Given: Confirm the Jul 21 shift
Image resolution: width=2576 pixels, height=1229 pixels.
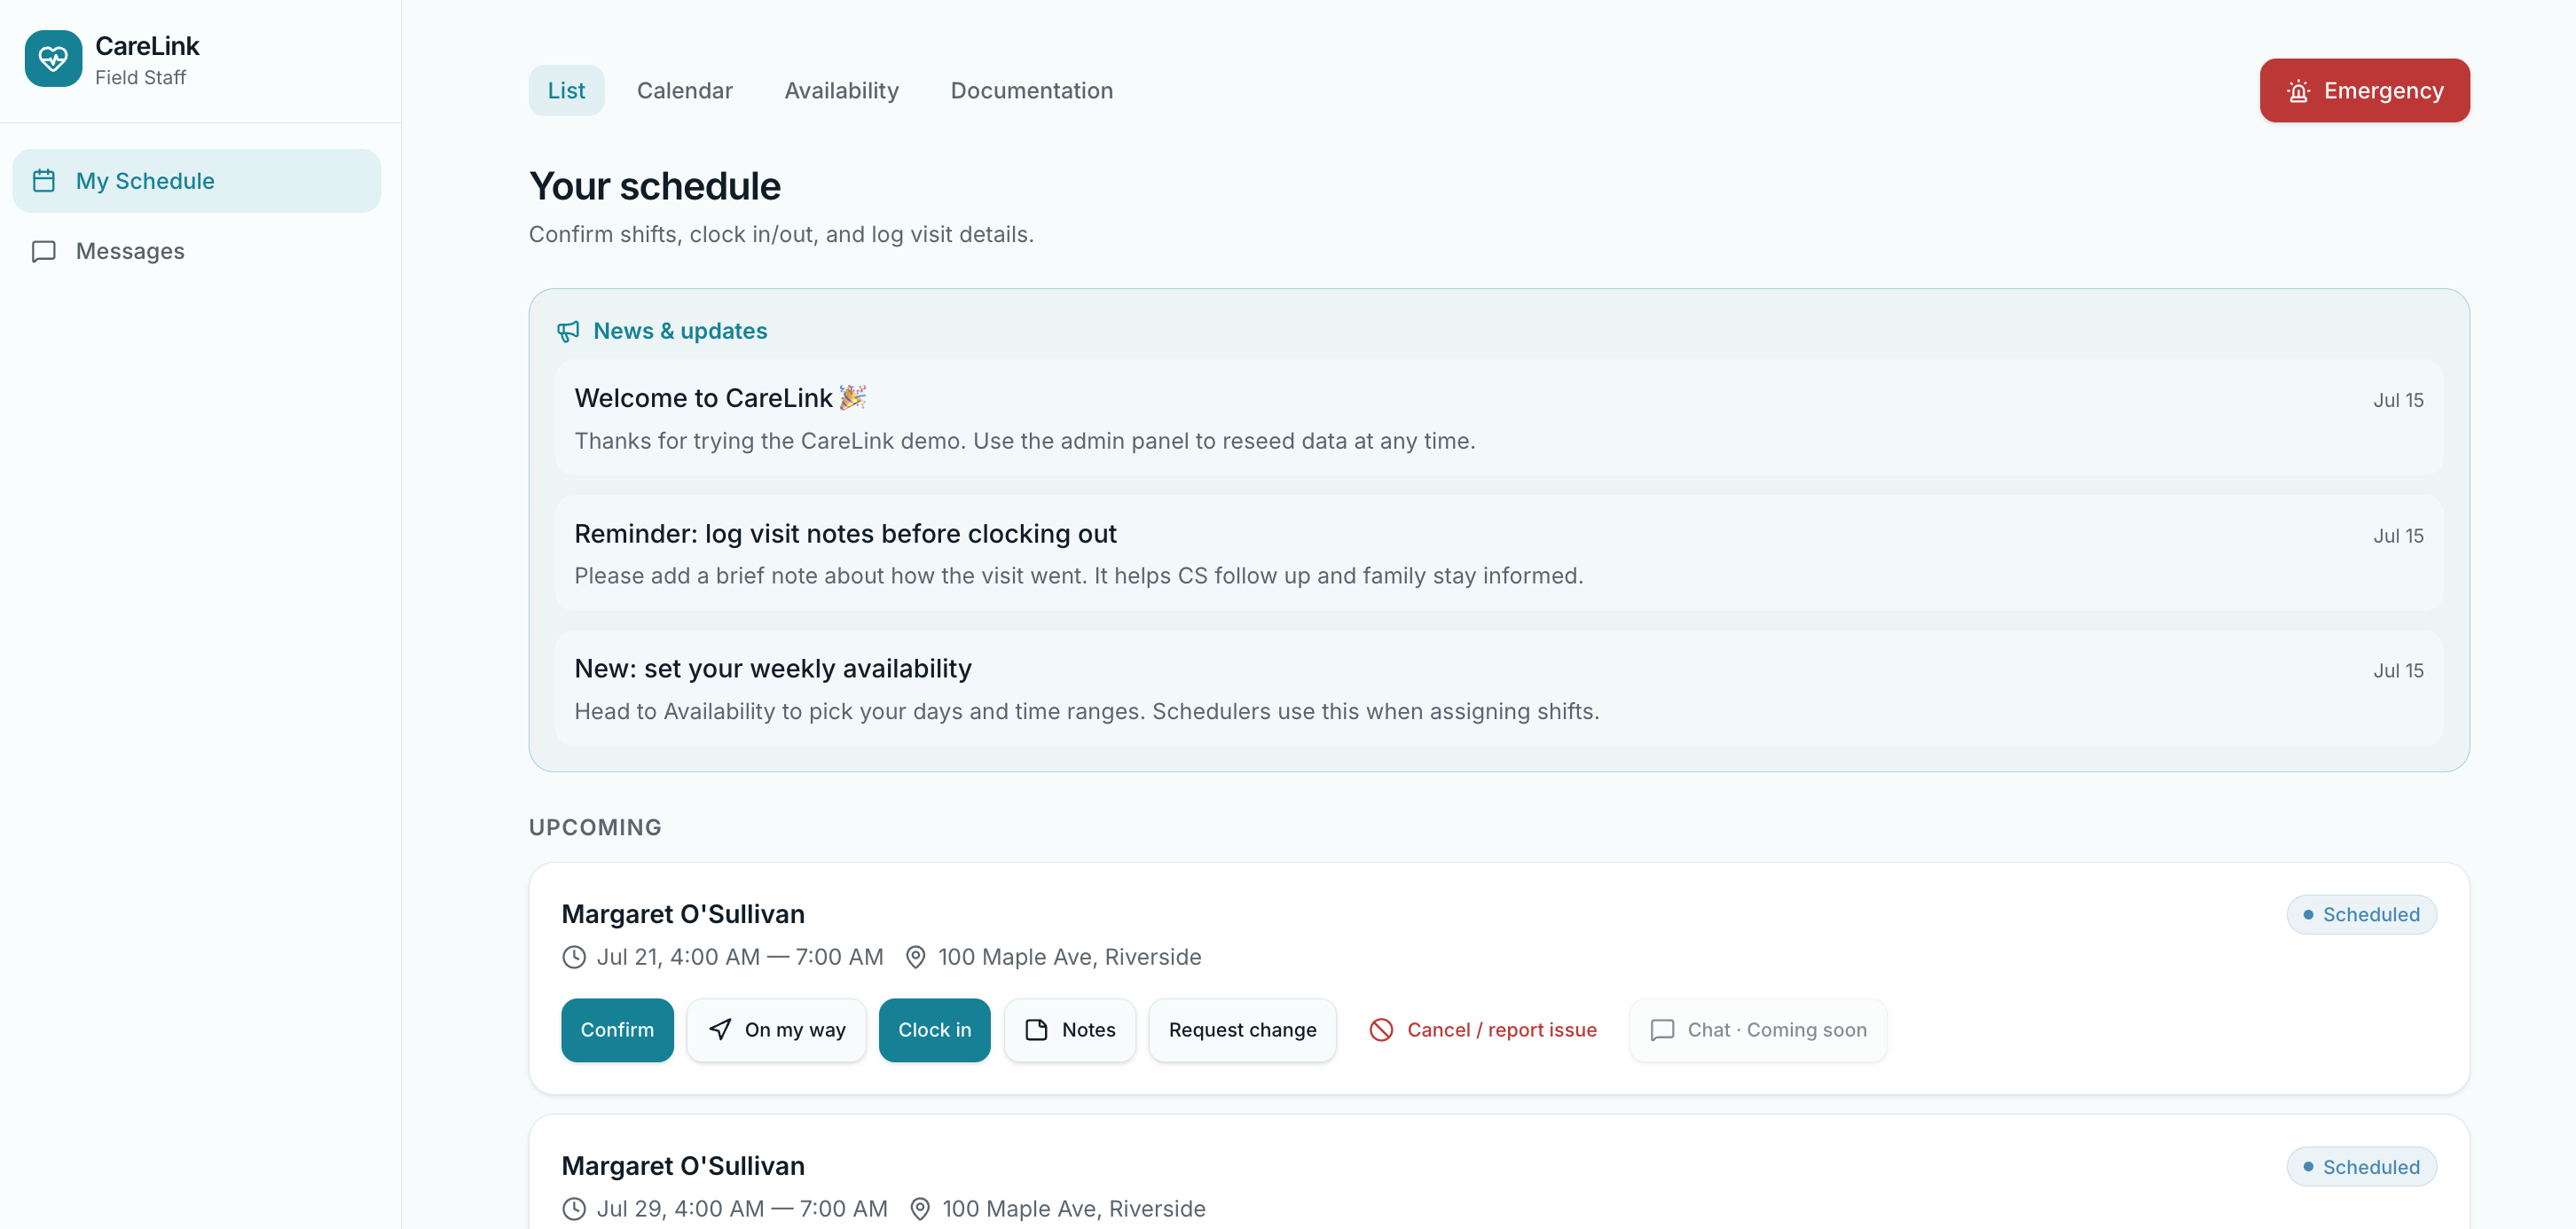Looking at the screenshot, I should [x=617, y=1030].
